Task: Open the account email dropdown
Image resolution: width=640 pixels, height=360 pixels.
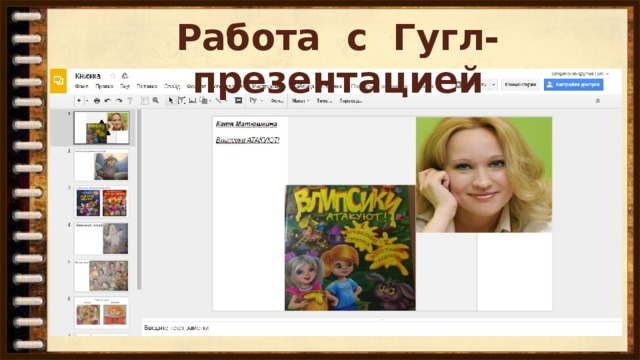Action: 580,73
